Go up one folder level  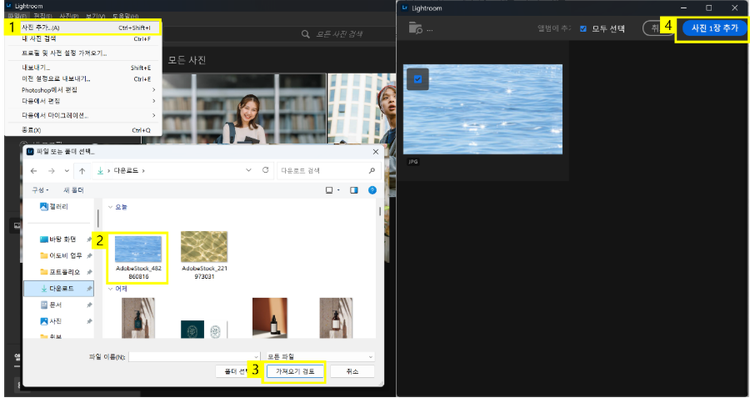tap(82, 171)
